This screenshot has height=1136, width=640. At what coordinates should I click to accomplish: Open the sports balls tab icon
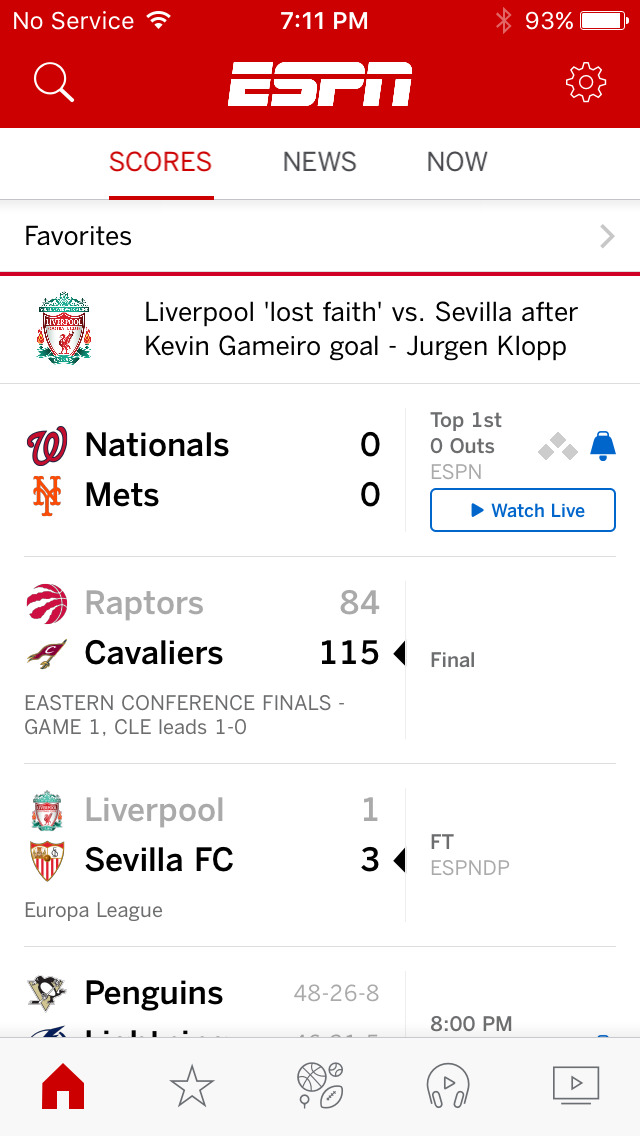point(320,1086)
